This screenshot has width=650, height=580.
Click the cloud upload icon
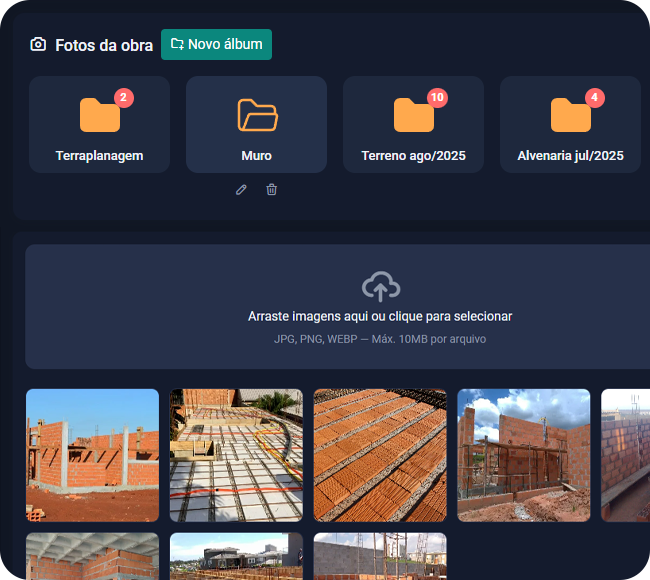tap(381, 286)
